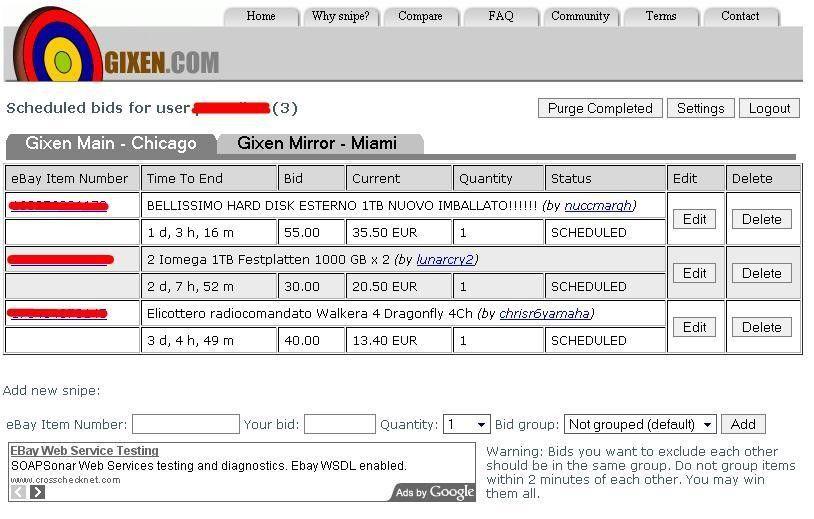Delete the Elicottero Walkera Dragonfly snipe
Screen dimensions: 814x519
point(762,327)
